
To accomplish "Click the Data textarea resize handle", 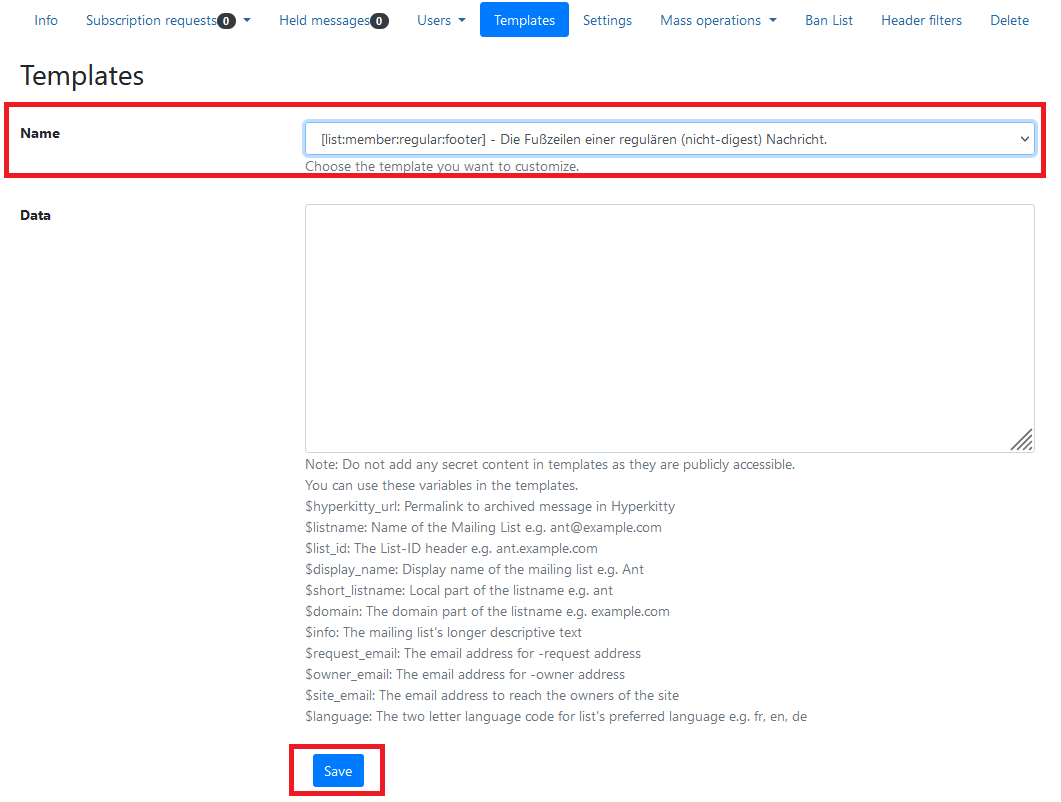I will (x=1021, y=440).
